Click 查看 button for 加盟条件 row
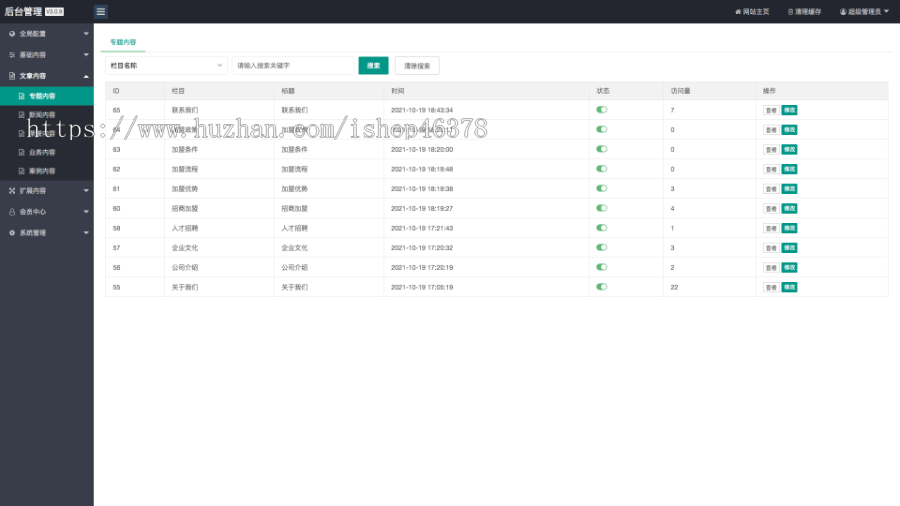Image resolution: width=900 pixels, height=506 pixels. click(x=771, y=149)
